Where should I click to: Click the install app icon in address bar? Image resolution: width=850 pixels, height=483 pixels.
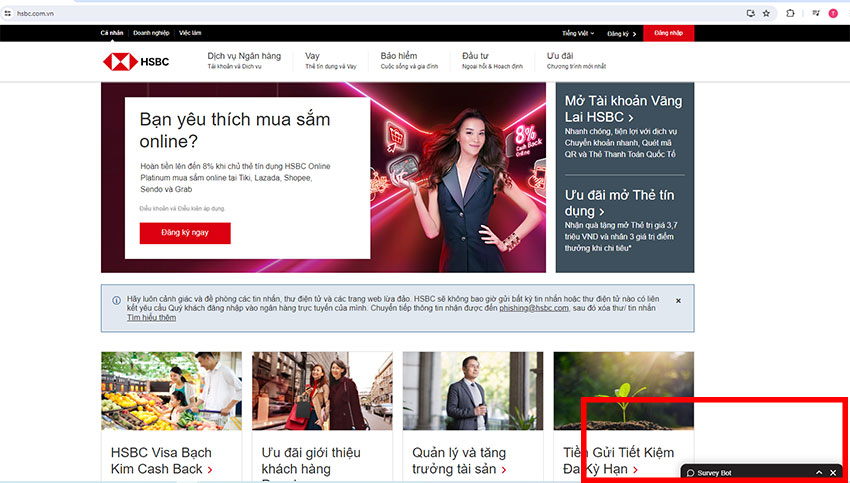pos(750,14)
